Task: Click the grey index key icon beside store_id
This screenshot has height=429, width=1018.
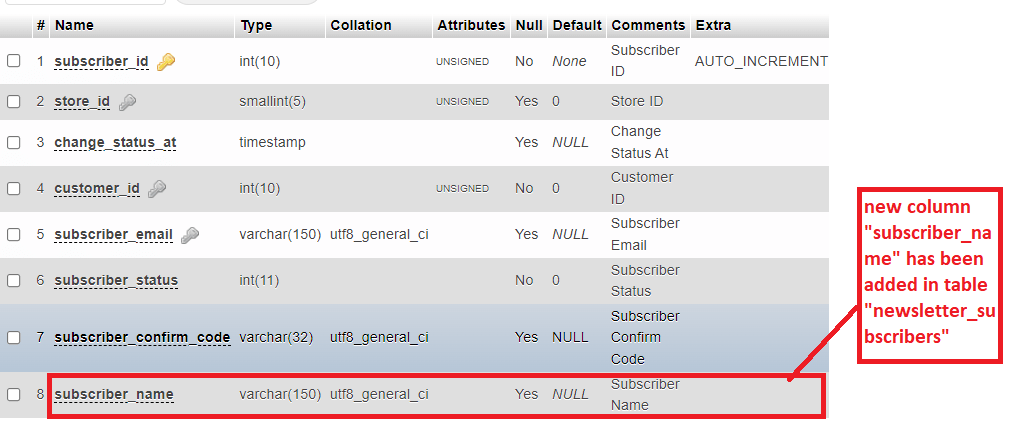Action: (x=127, y=102)
